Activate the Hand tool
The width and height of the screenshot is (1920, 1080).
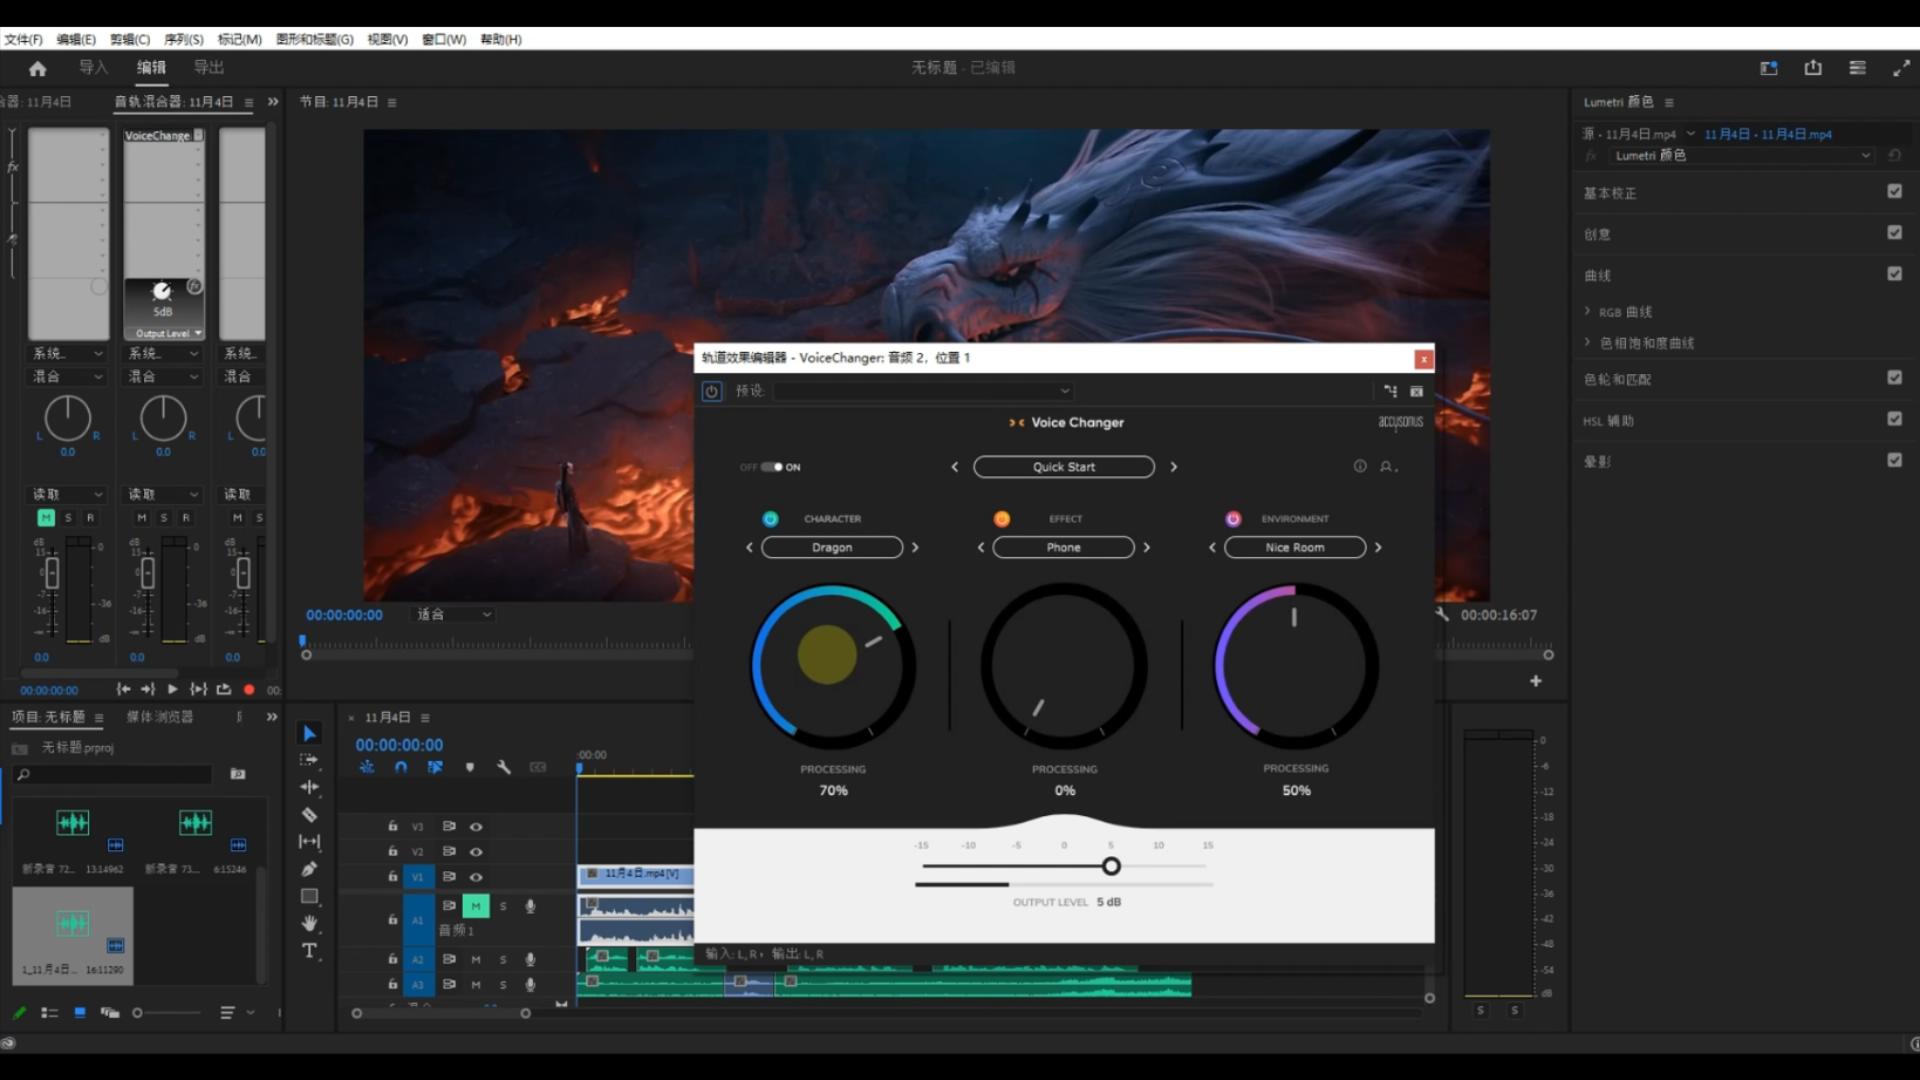point(310,923)
